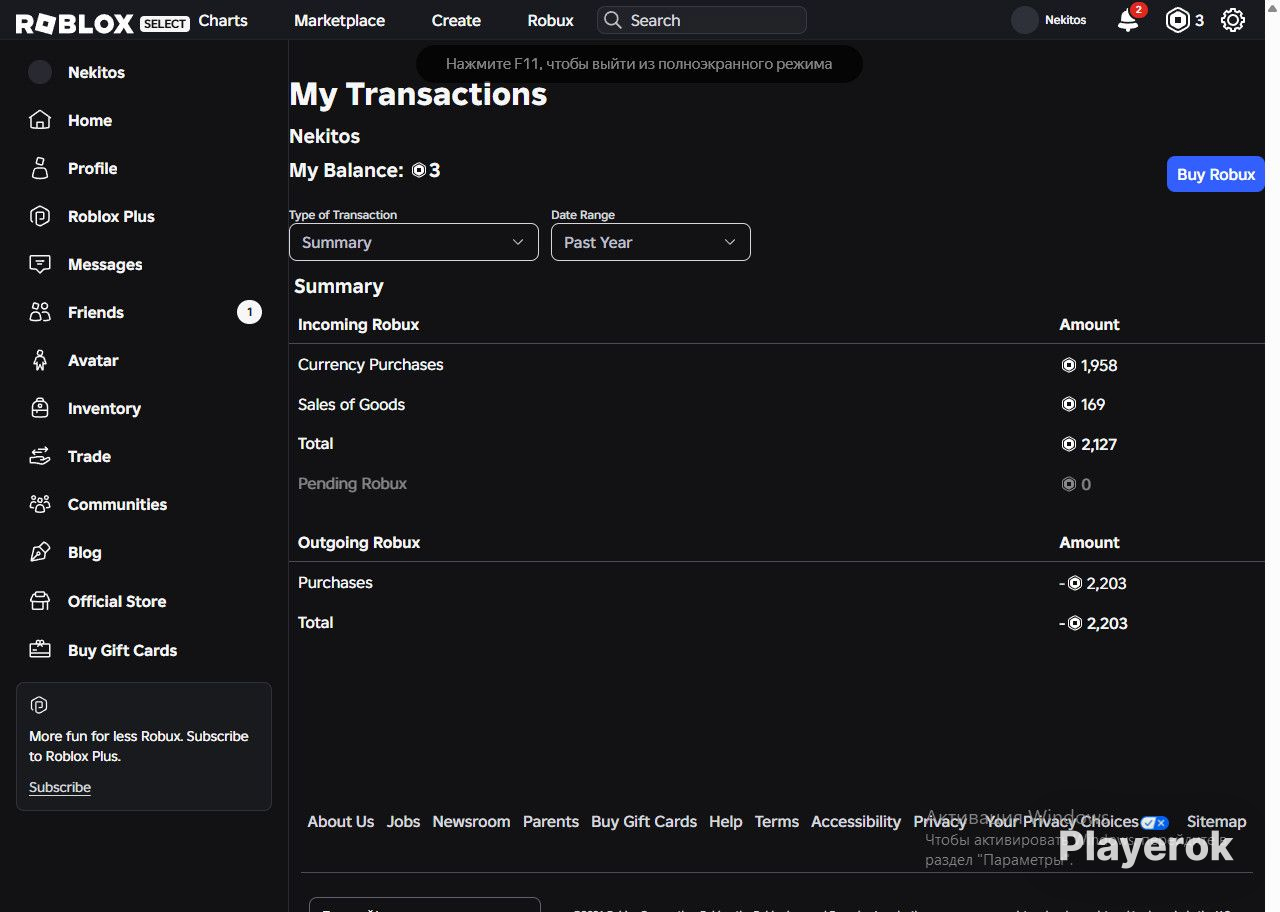Image resolution: width=1280 pixels, height=912 pixels.
Task: Open the Help link in the footer
Action: point(726,822)
